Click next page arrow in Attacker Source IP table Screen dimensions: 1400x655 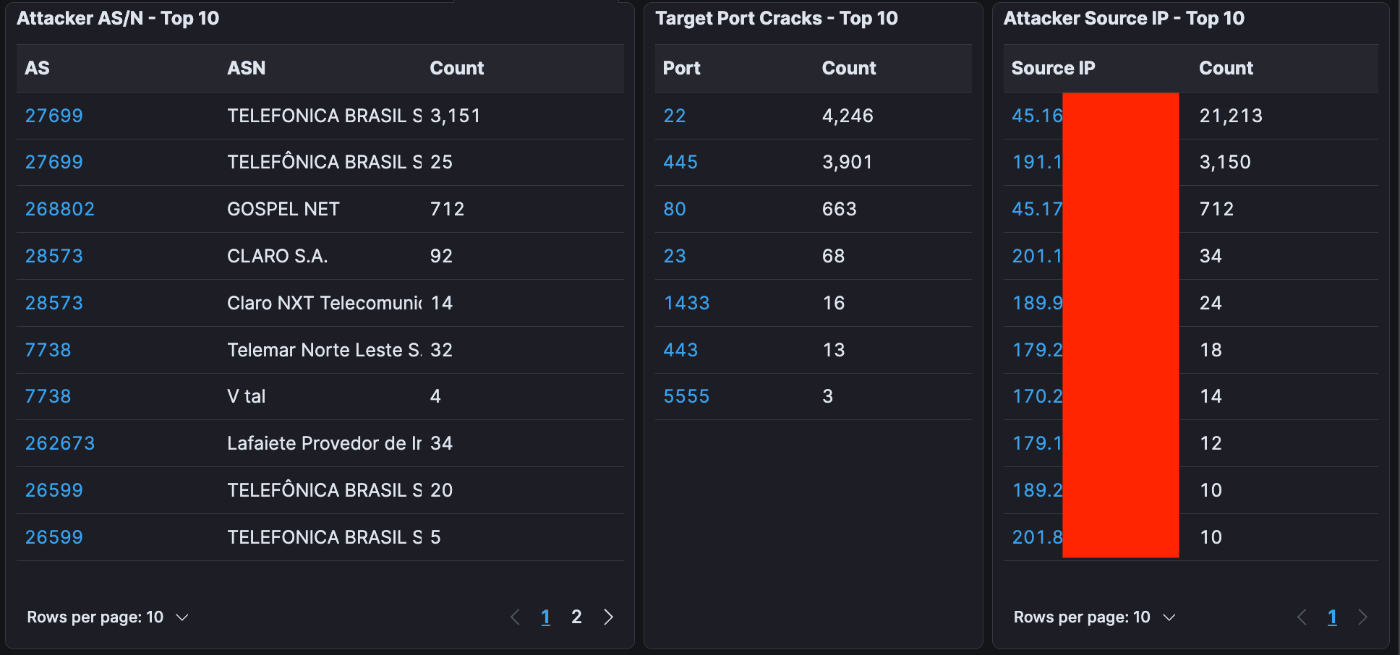pos(1361,617)
